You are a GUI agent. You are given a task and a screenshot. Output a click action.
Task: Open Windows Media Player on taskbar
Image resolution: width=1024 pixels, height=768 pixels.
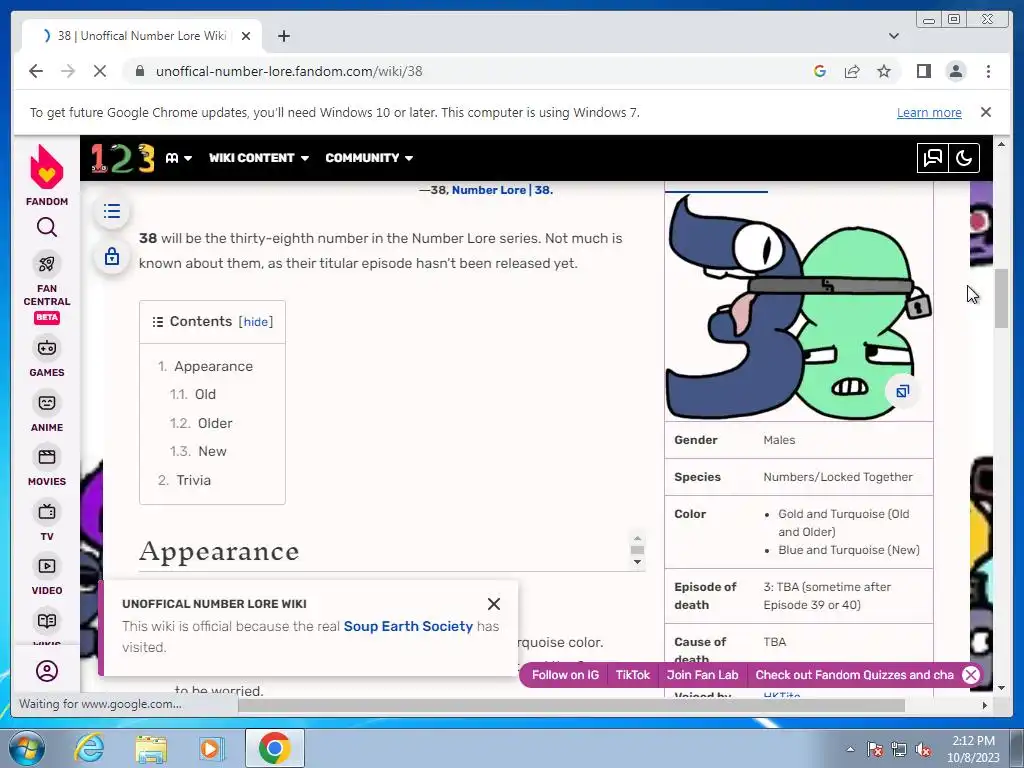pos(210,748)
